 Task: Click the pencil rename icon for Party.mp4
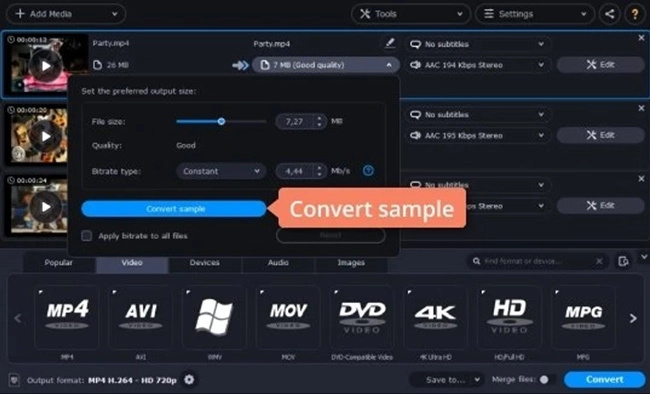(x=390, y=43)
